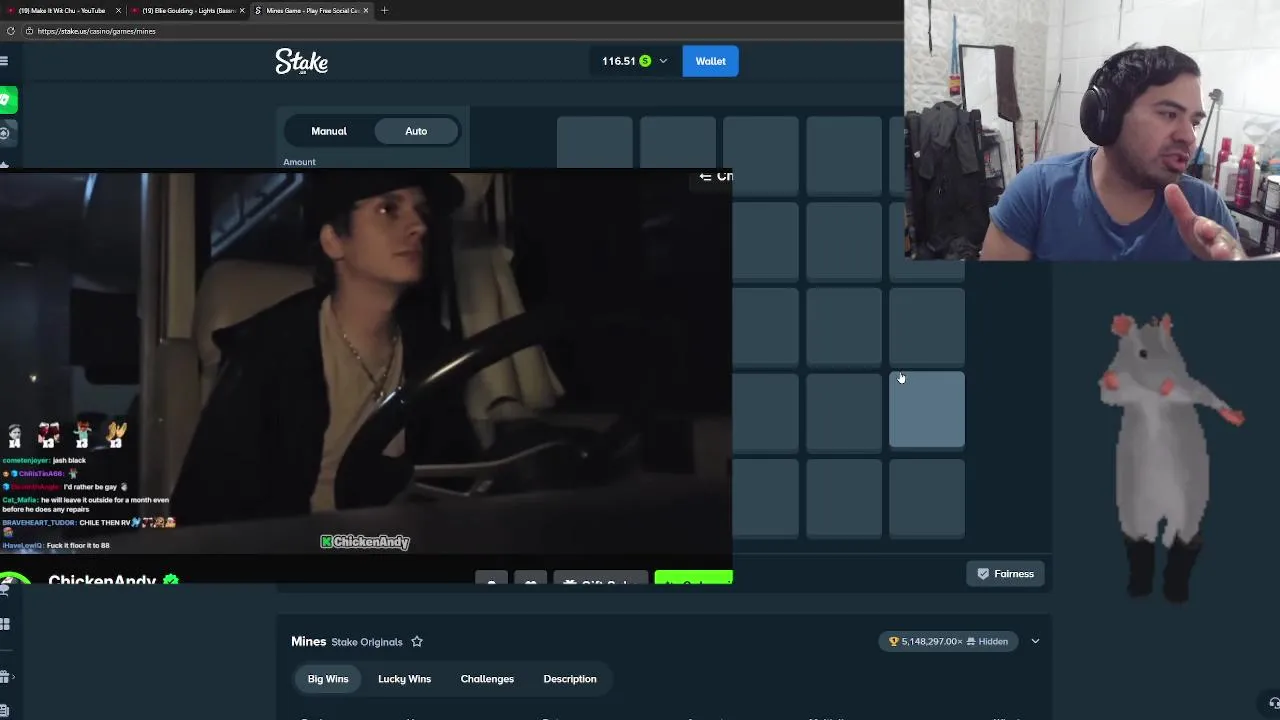Open the Stake sidebar hamburger menu
This screenshot has height=720, width=1280.
click(x=4, y=61)
